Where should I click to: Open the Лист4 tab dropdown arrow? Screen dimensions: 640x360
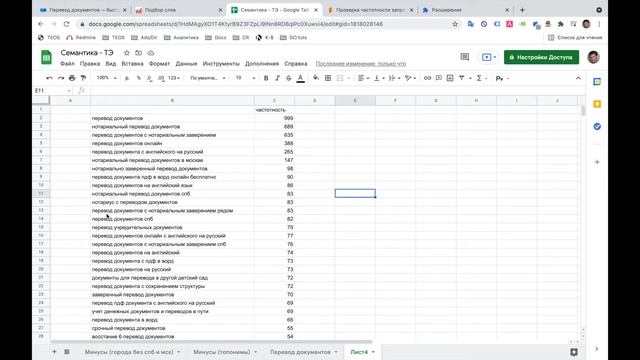(373, 352)
